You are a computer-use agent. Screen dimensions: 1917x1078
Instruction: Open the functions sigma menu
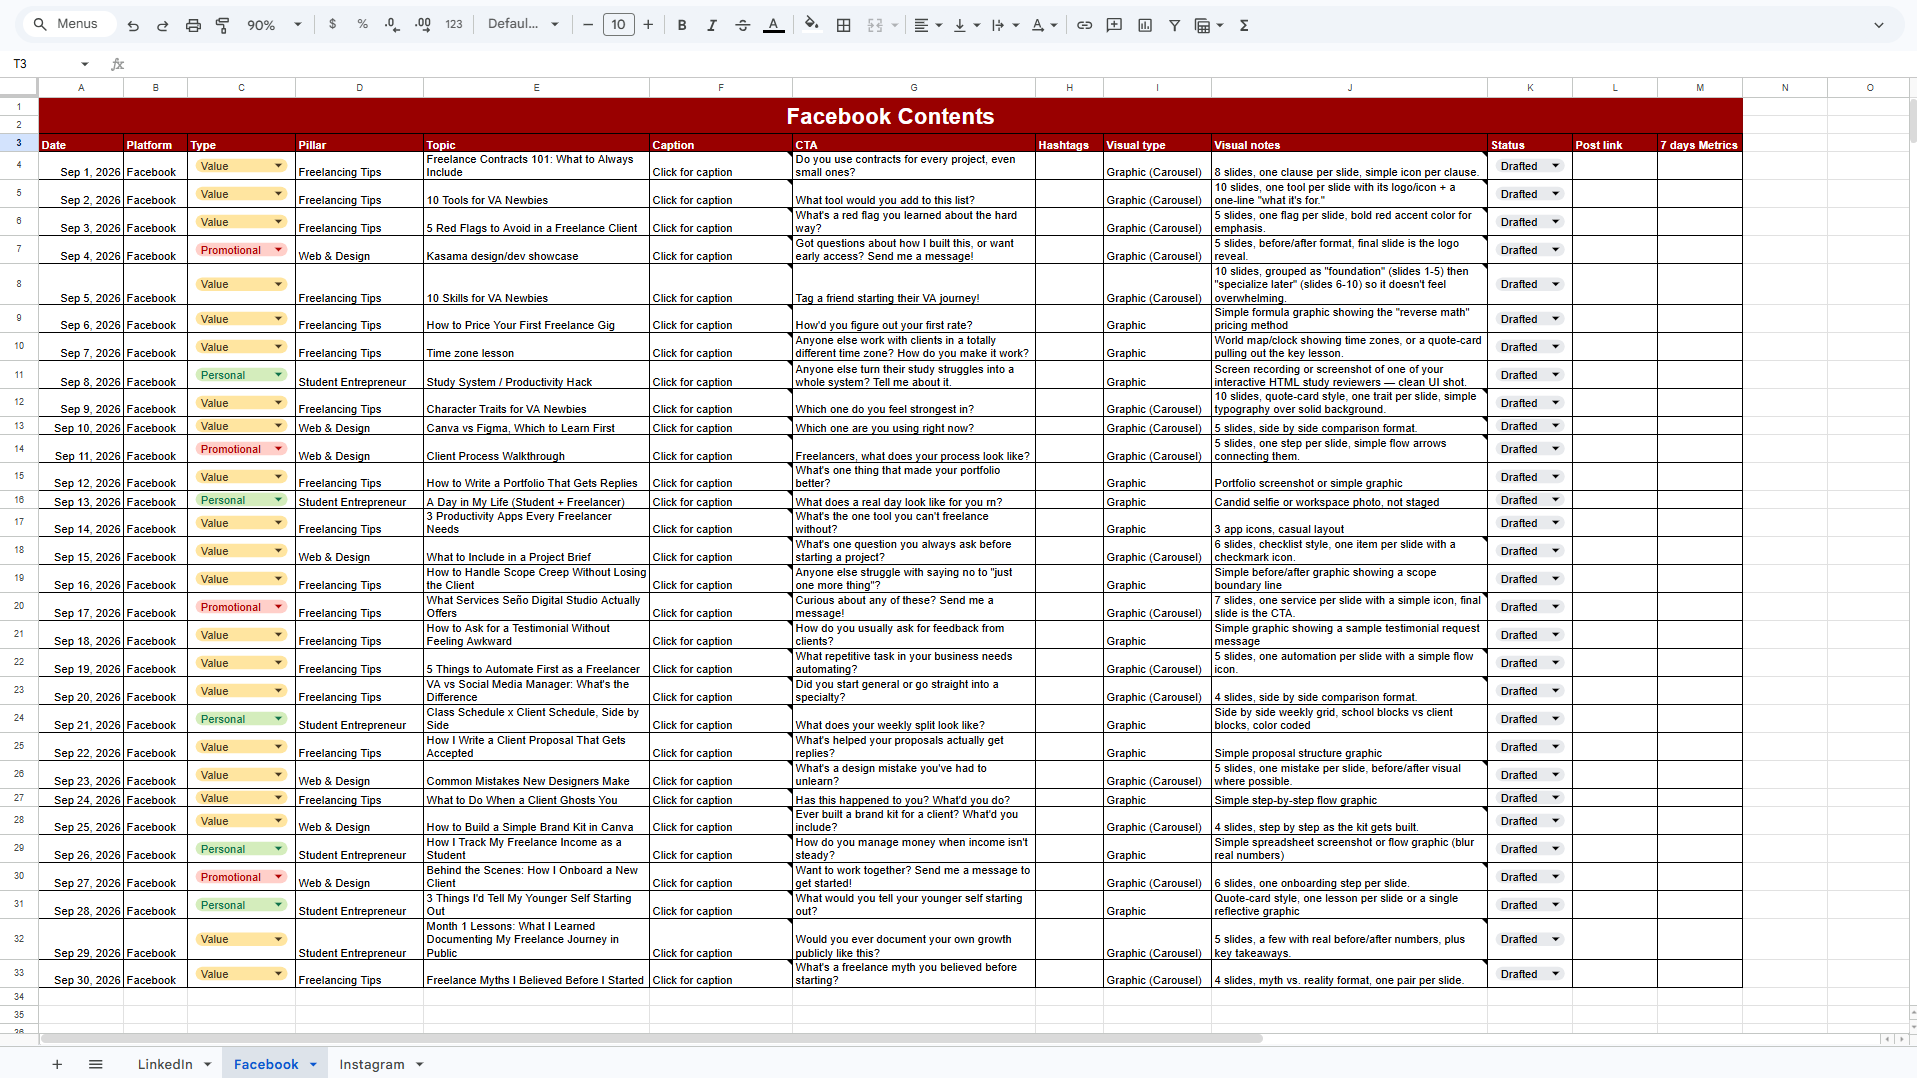[x=1244, y=25]
